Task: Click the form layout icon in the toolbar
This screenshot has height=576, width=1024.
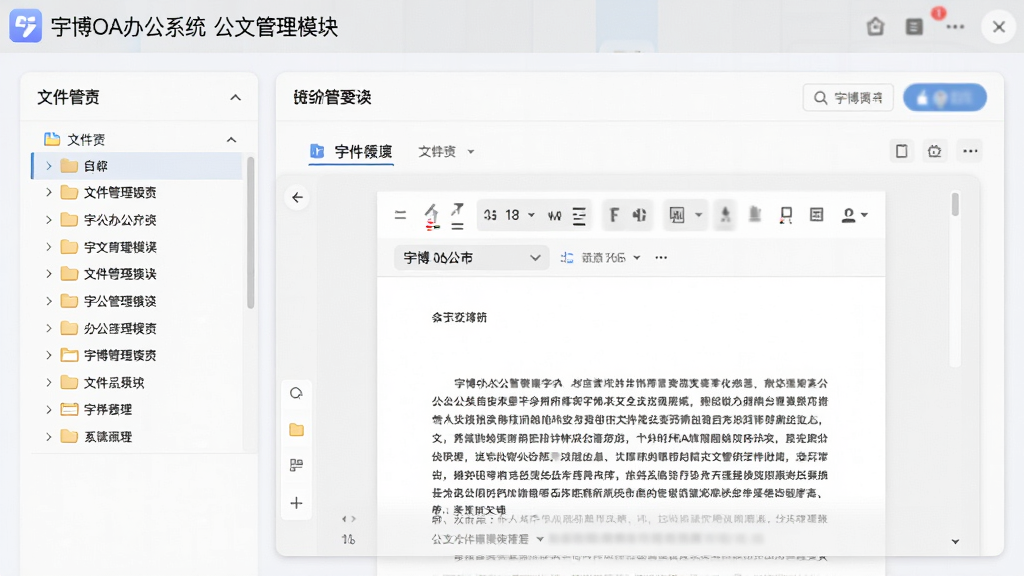Action: click(x=816, y=215)
